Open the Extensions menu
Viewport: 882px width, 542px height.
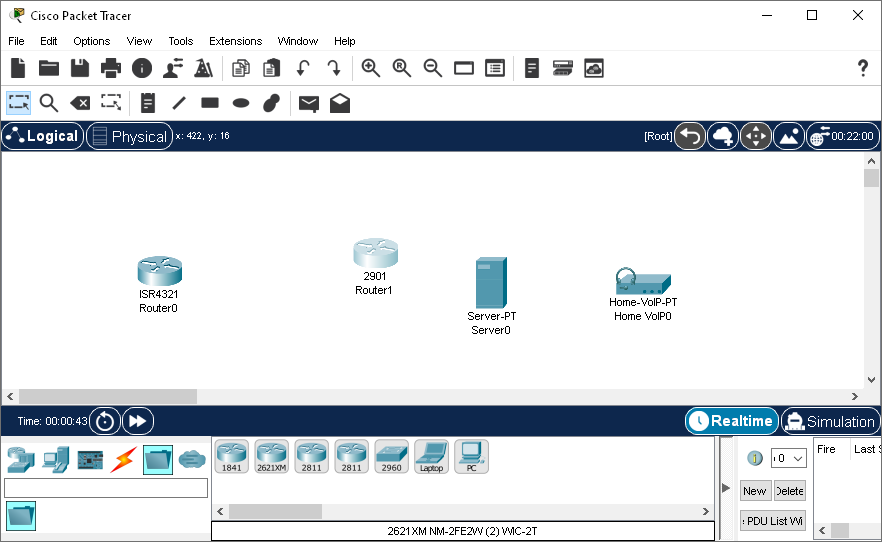[235, 41]
